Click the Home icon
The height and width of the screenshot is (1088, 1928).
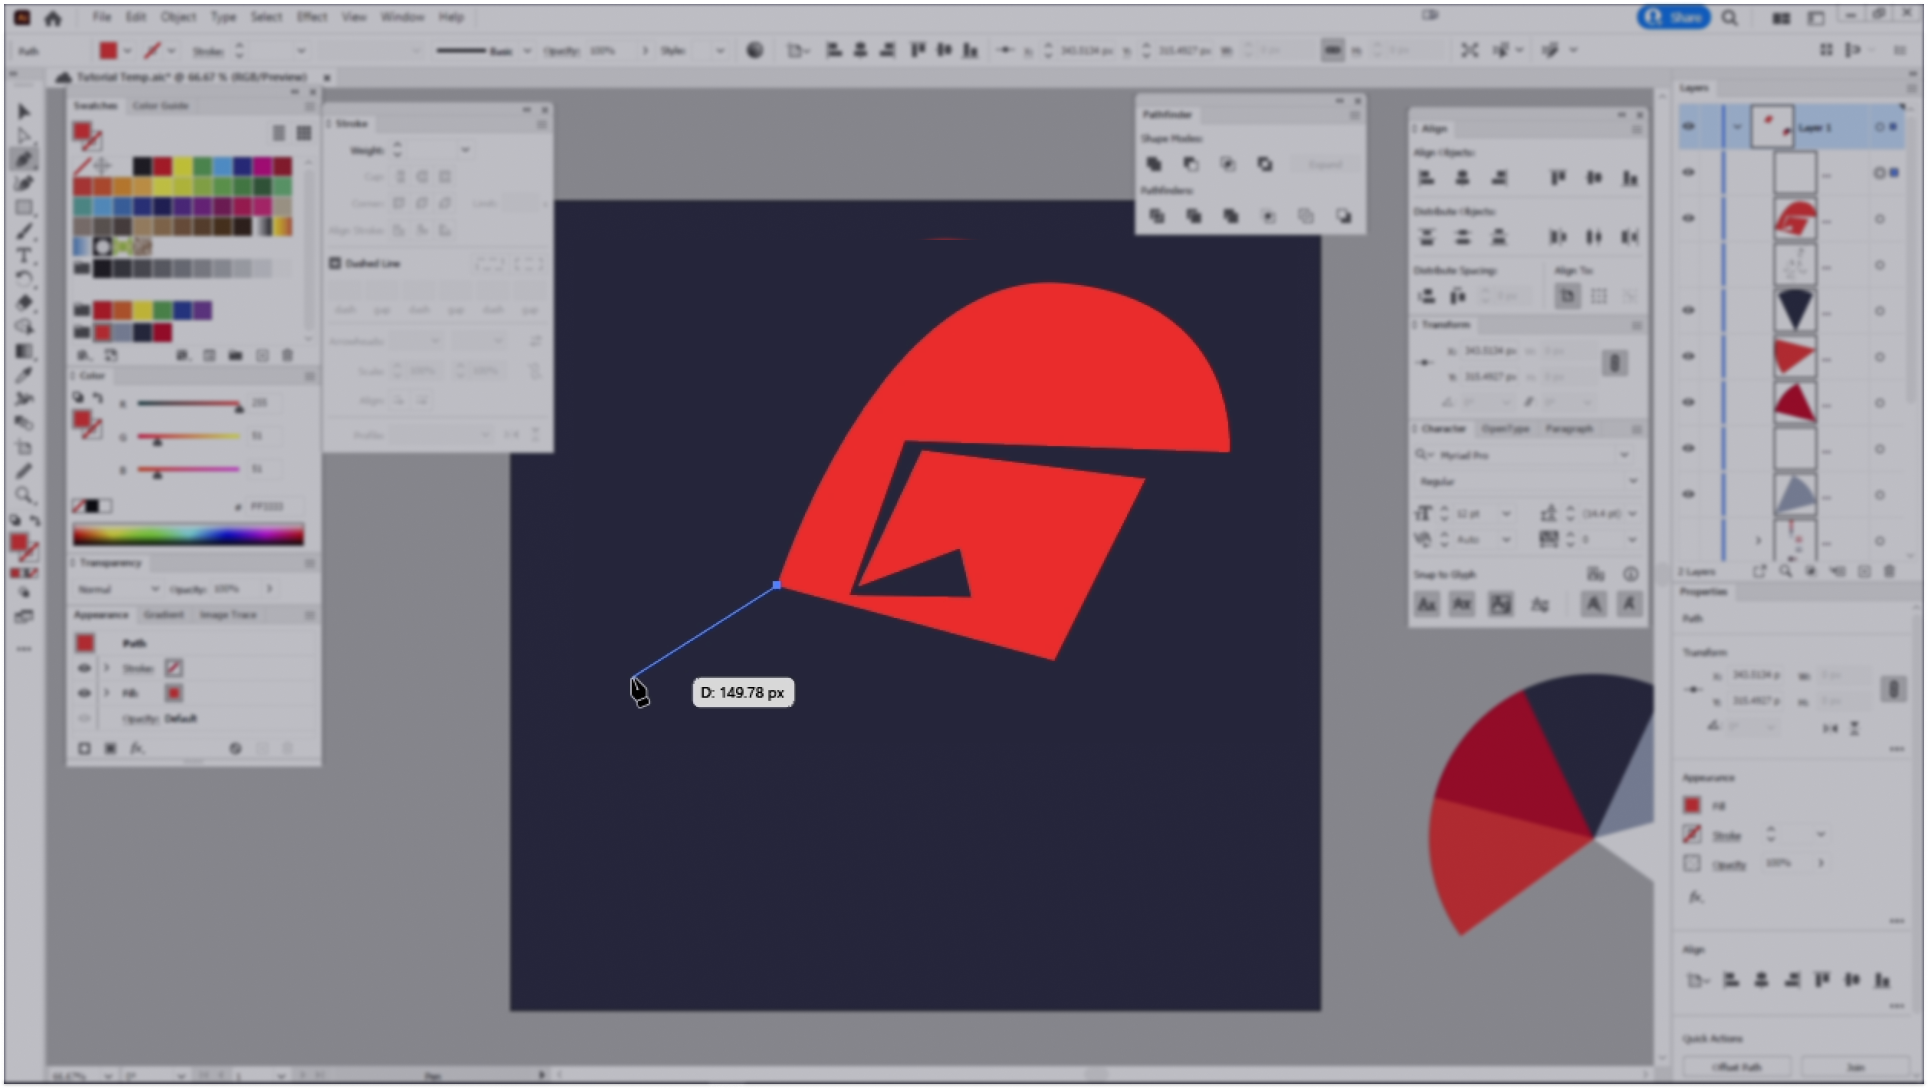[x=53, y=17]
